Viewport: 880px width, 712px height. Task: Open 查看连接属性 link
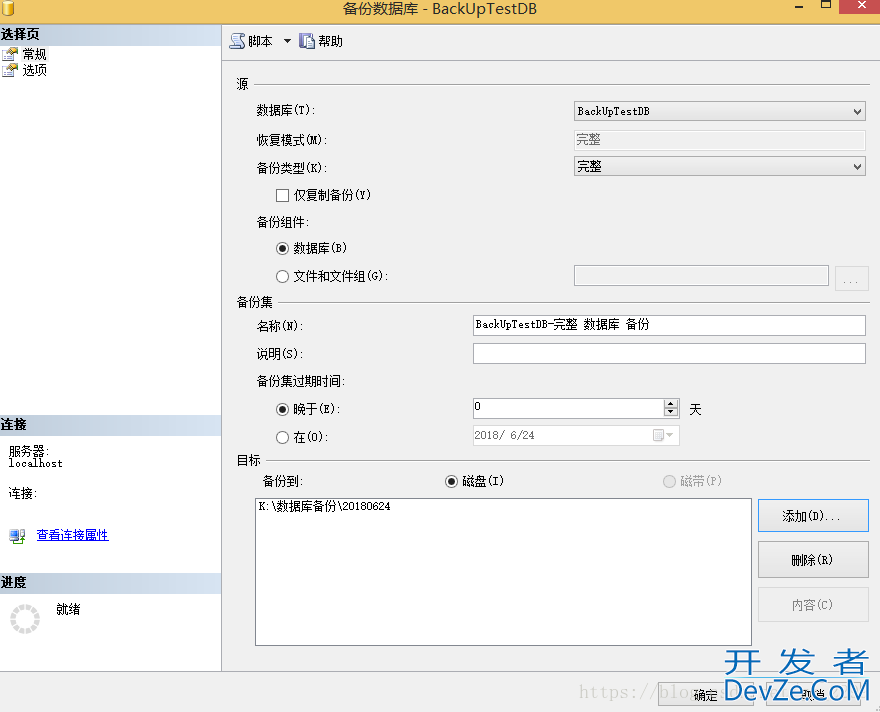point(72,535)
